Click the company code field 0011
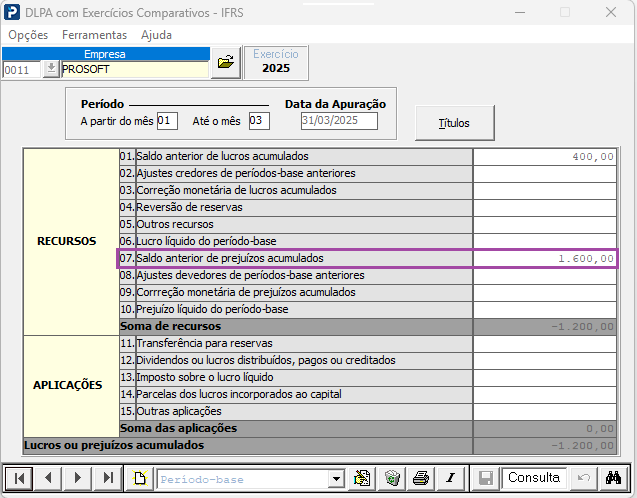Viewport: 637px width, 498px height. [22, 70]
